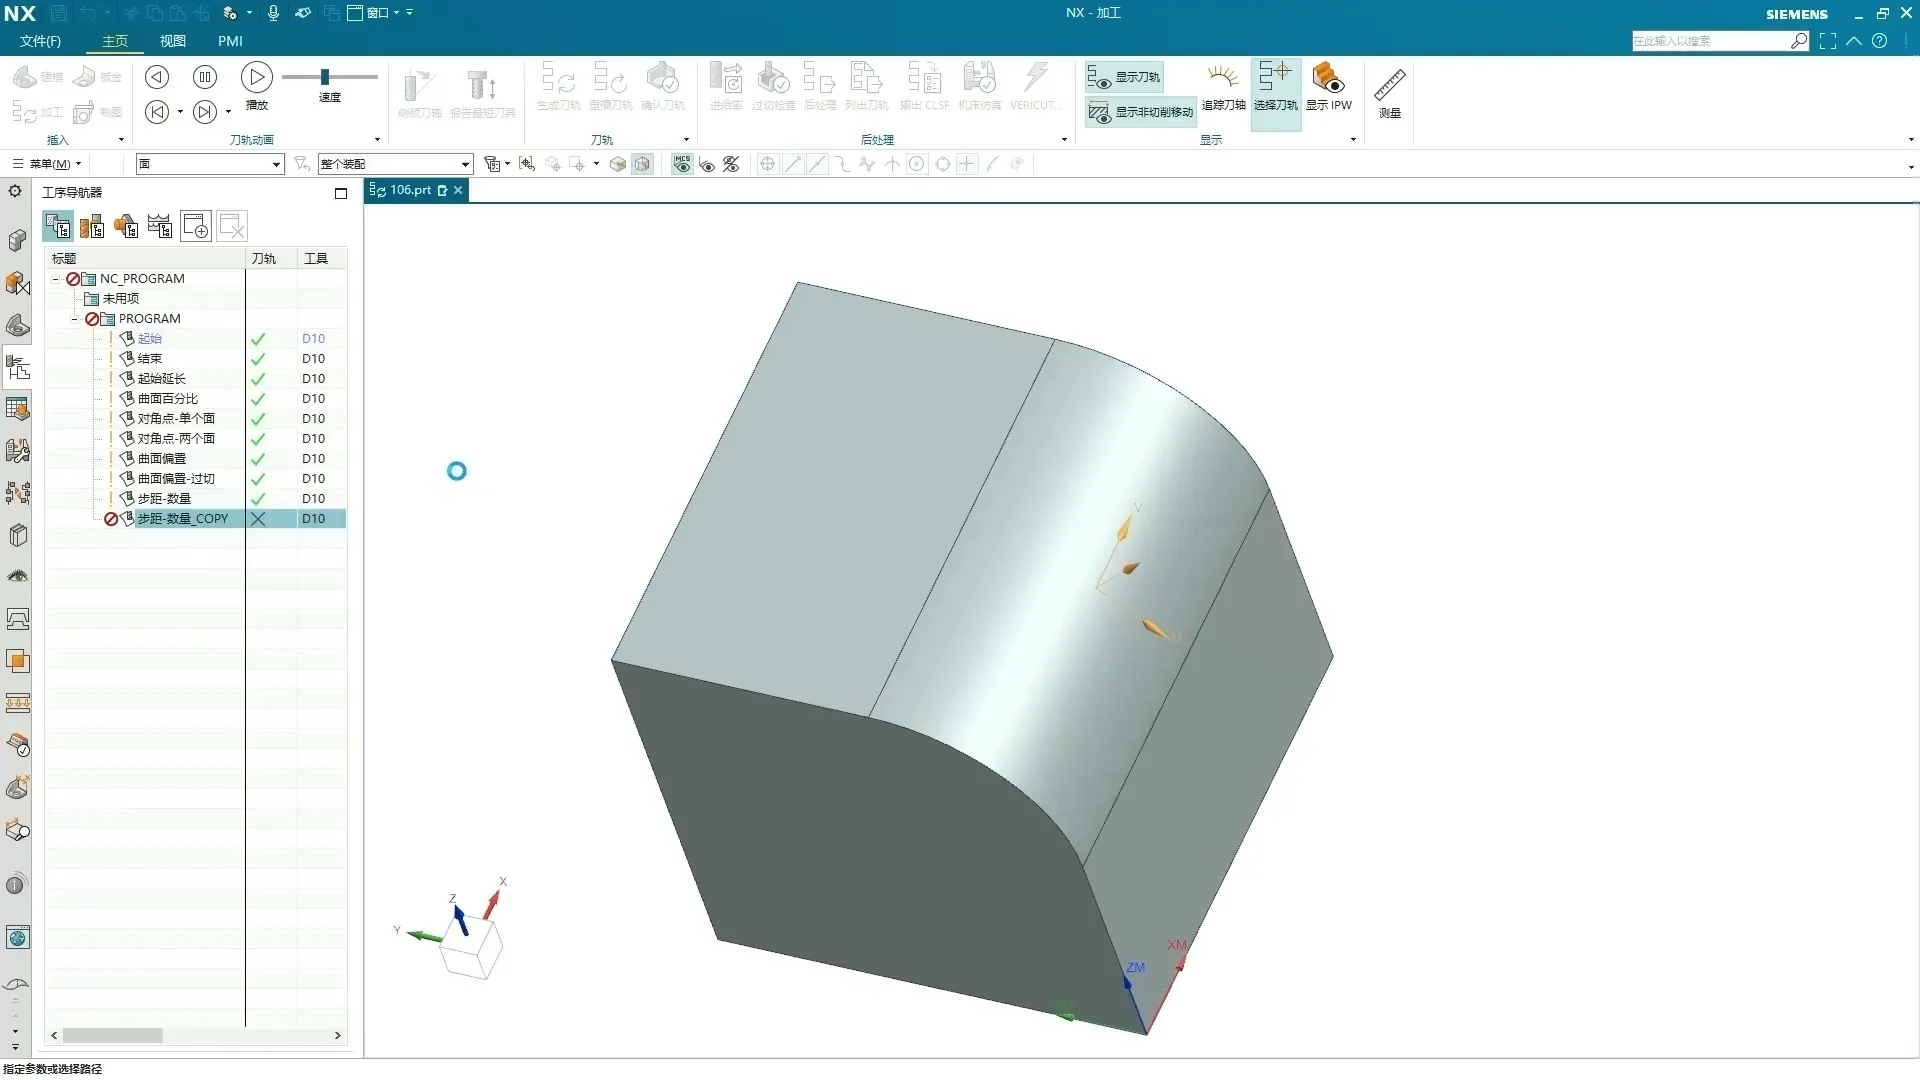Select the 曲面百分比 operation in tree
The width and height of the screenshot is (1920, 1080).
167,399
